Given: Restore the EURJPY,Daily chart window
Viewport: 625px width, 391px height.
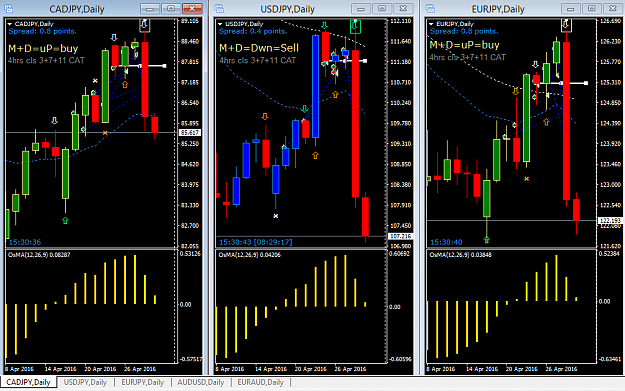Looking at the screenshot, I should coord(592,8).
